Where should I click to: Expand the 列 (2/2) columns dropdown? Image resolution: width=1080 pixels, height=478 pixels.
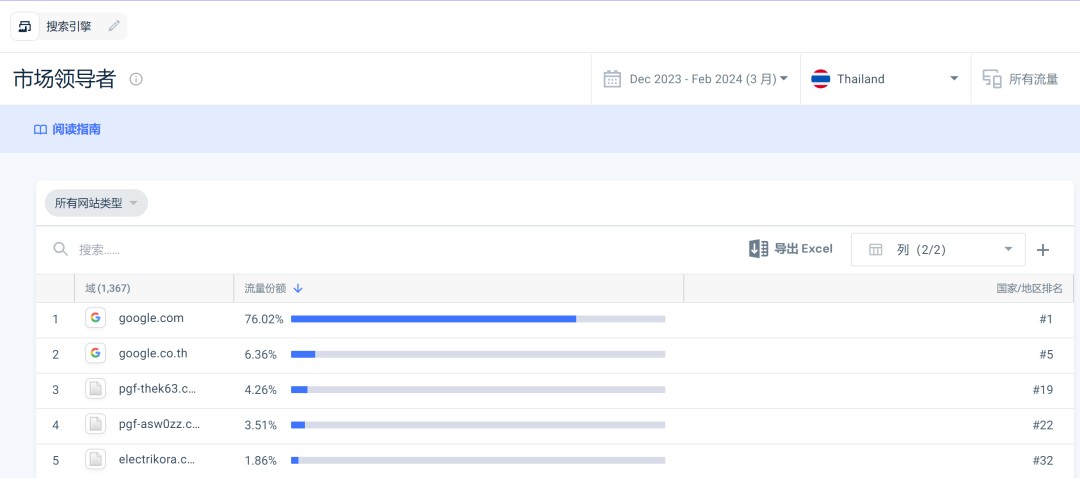[x=937, y=249]
